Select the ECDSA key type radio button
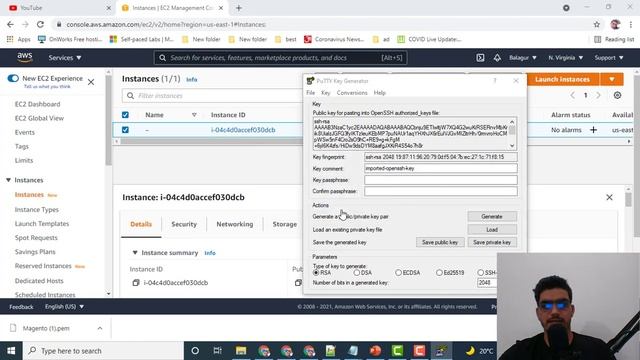The width and height of the screenshot is (640, 360). (x=398, y=272)
